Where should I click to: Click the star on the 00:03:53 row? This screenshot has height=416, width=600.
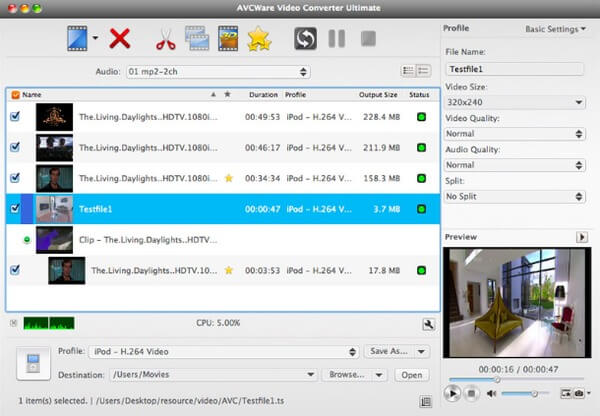pyautogui.click(x=229, y=270)
